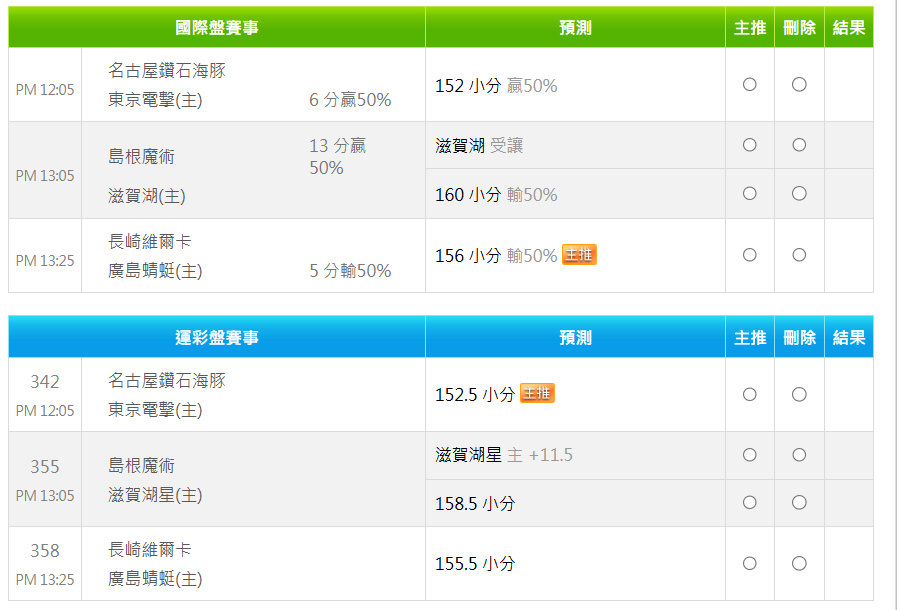
Task: Mark 主推 radio for 160 小分 prediction
Action: point(750,193)
